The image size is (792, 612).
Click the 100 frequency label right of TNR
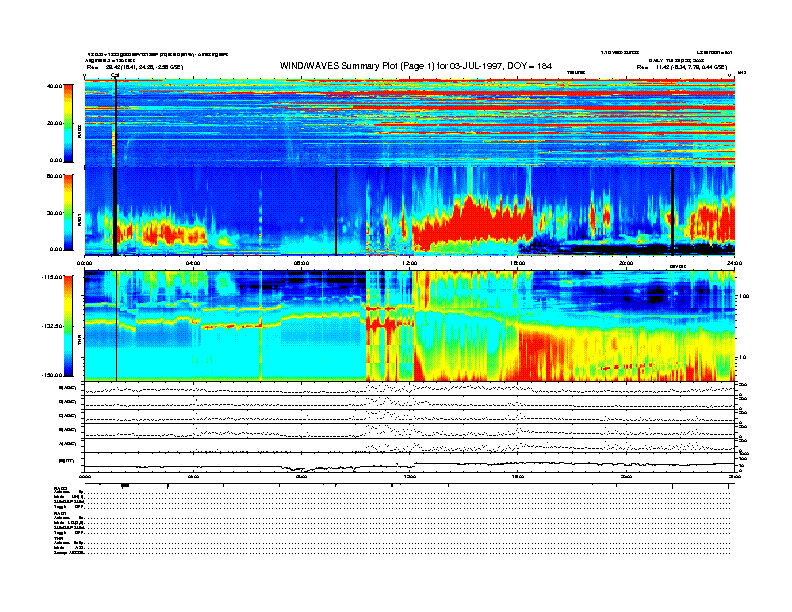tap(744, 296)
